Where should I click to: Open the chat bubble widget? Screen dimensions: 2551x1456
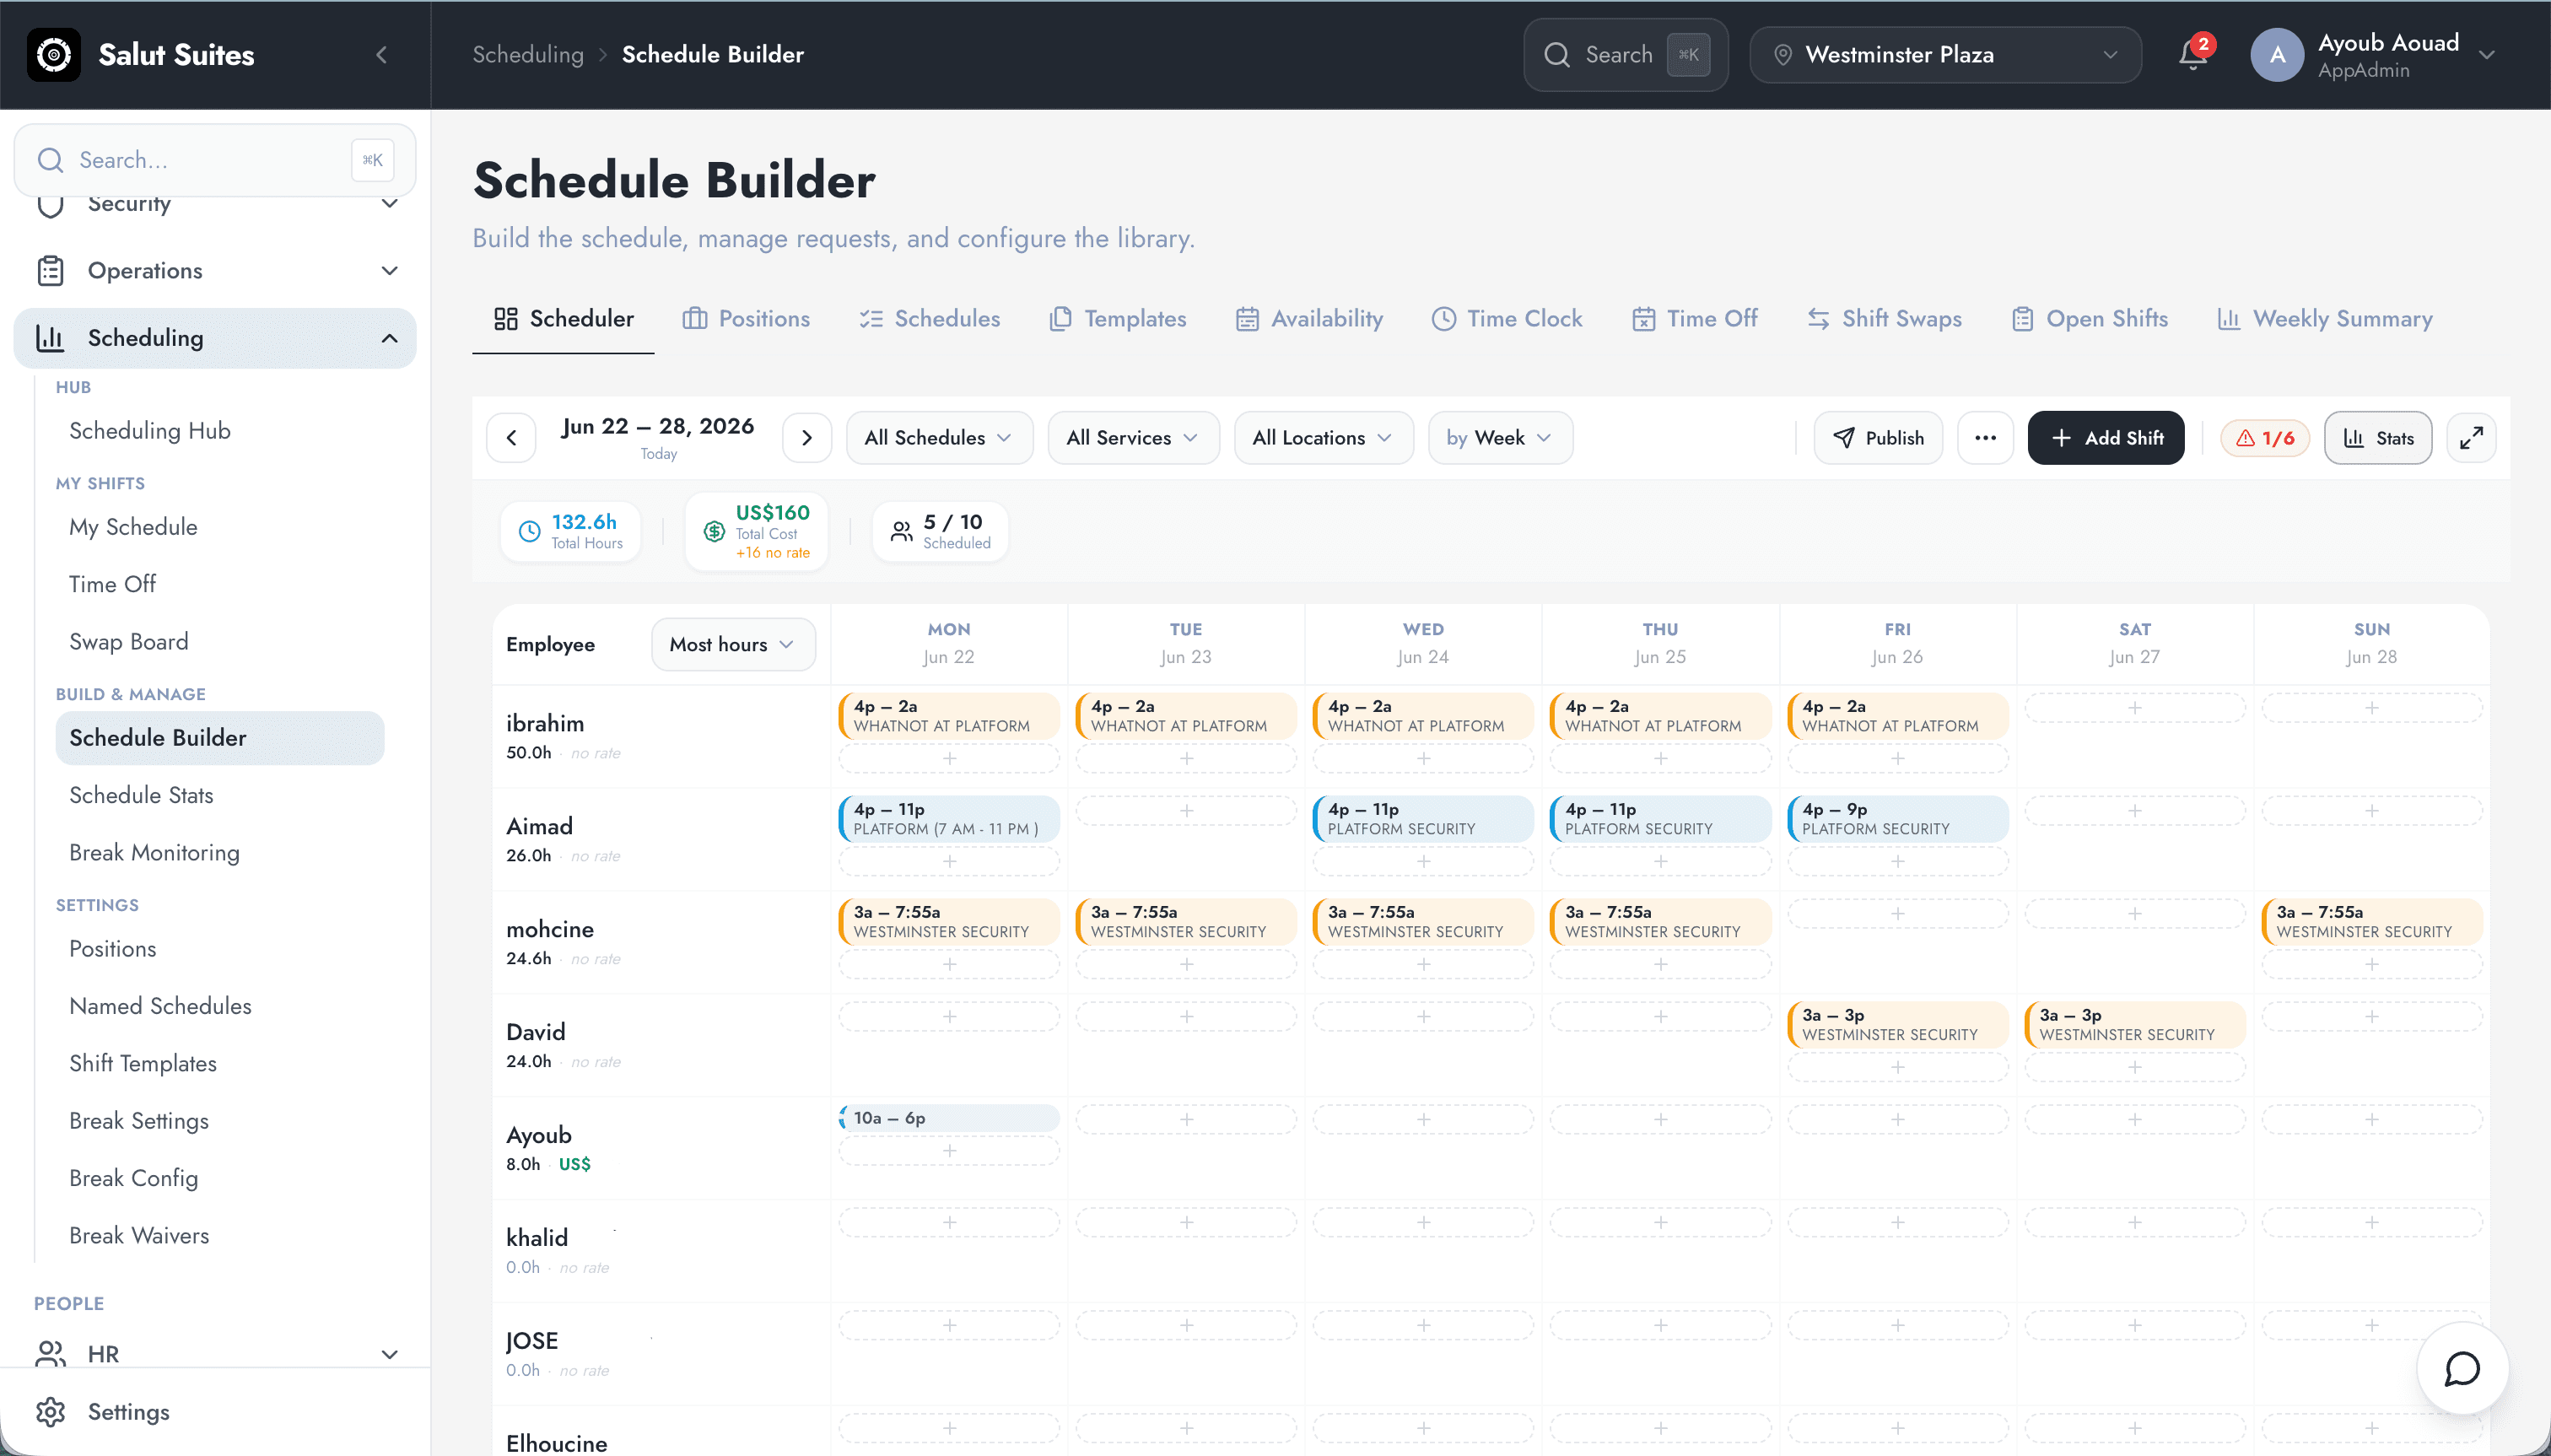click(x=2461, y=1368)
